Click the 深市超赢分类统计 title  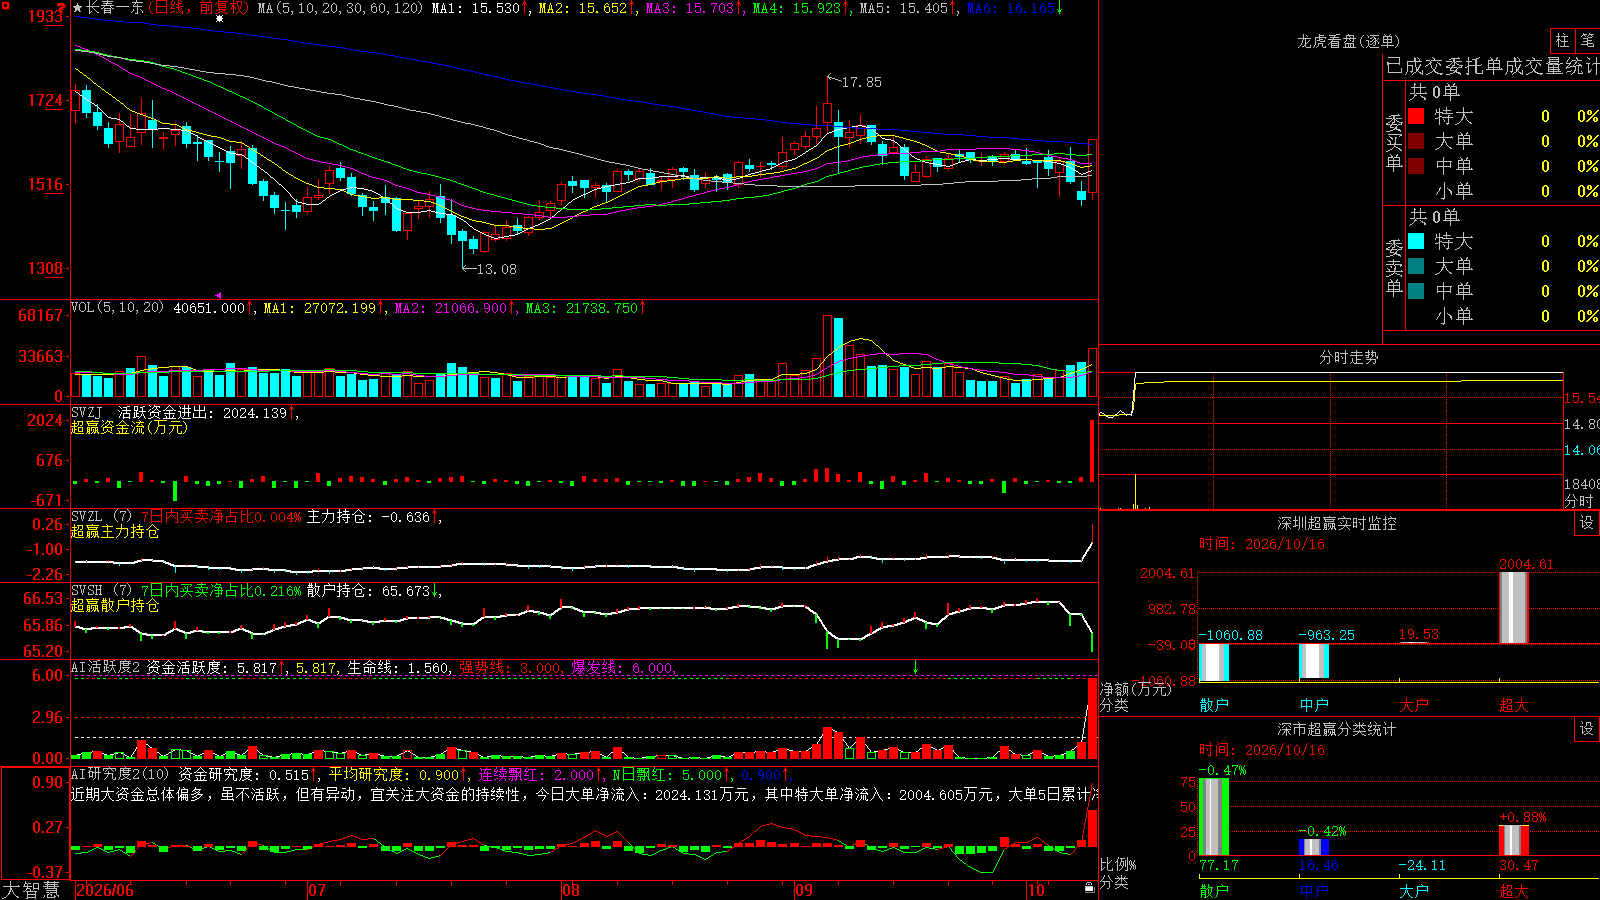(1336, 729)
